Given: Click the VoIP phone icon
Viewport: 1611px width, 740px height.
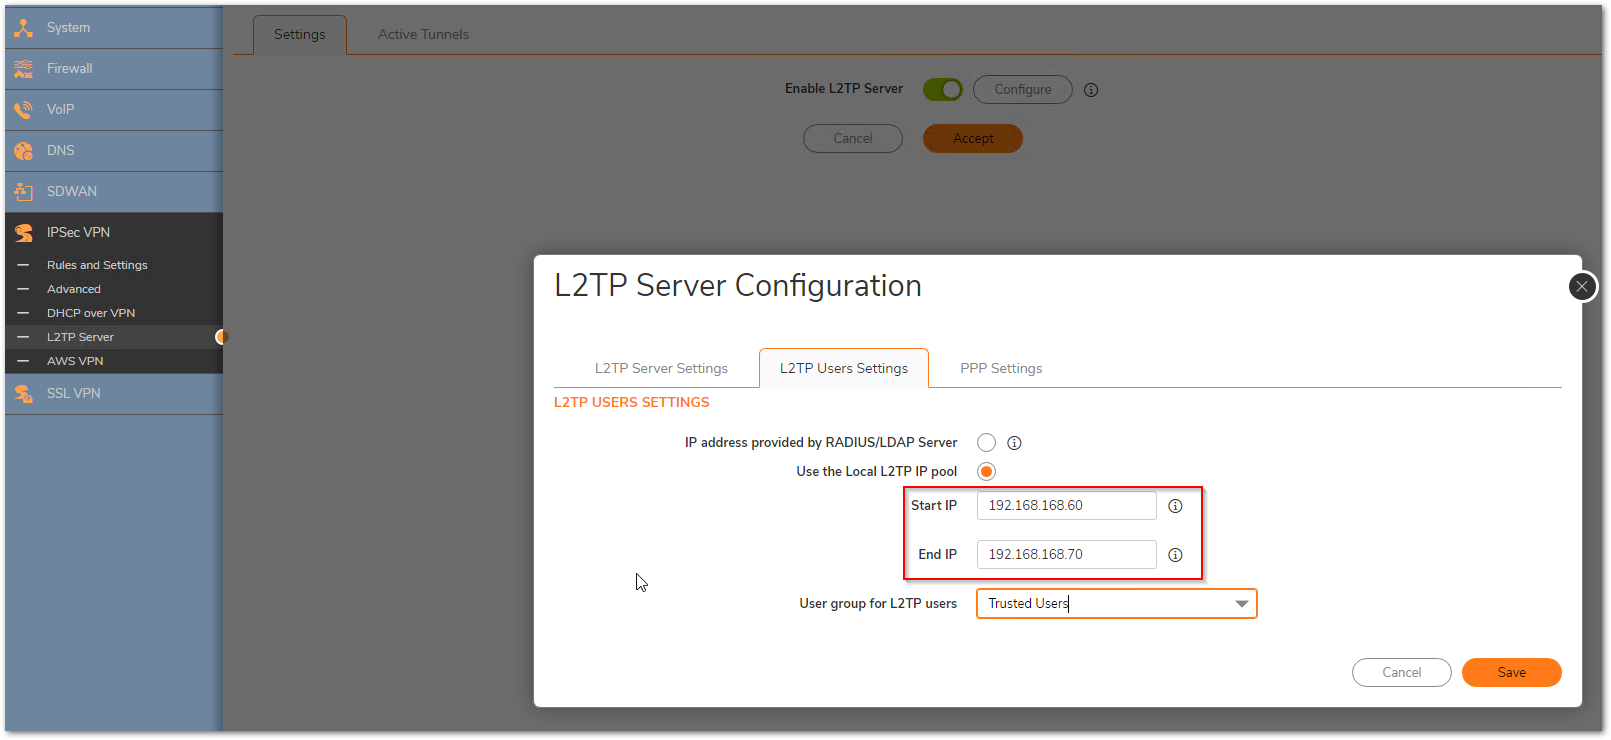Looking at the screenshot, I should point(24,110).
